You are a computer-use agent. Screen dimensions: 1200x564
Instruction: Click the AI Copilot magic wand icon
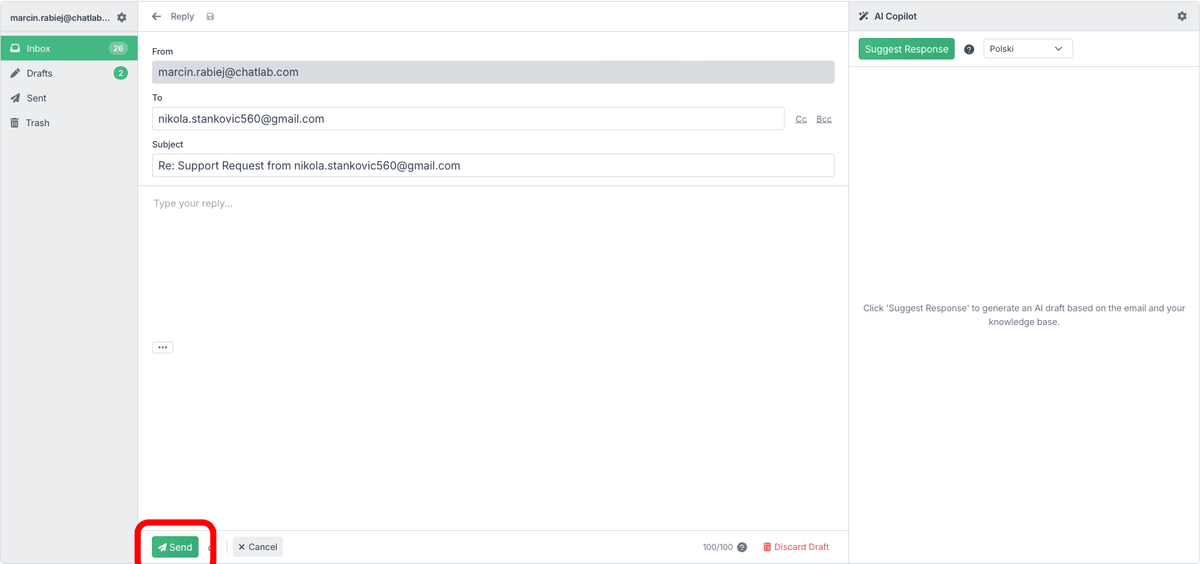[864, 16]
